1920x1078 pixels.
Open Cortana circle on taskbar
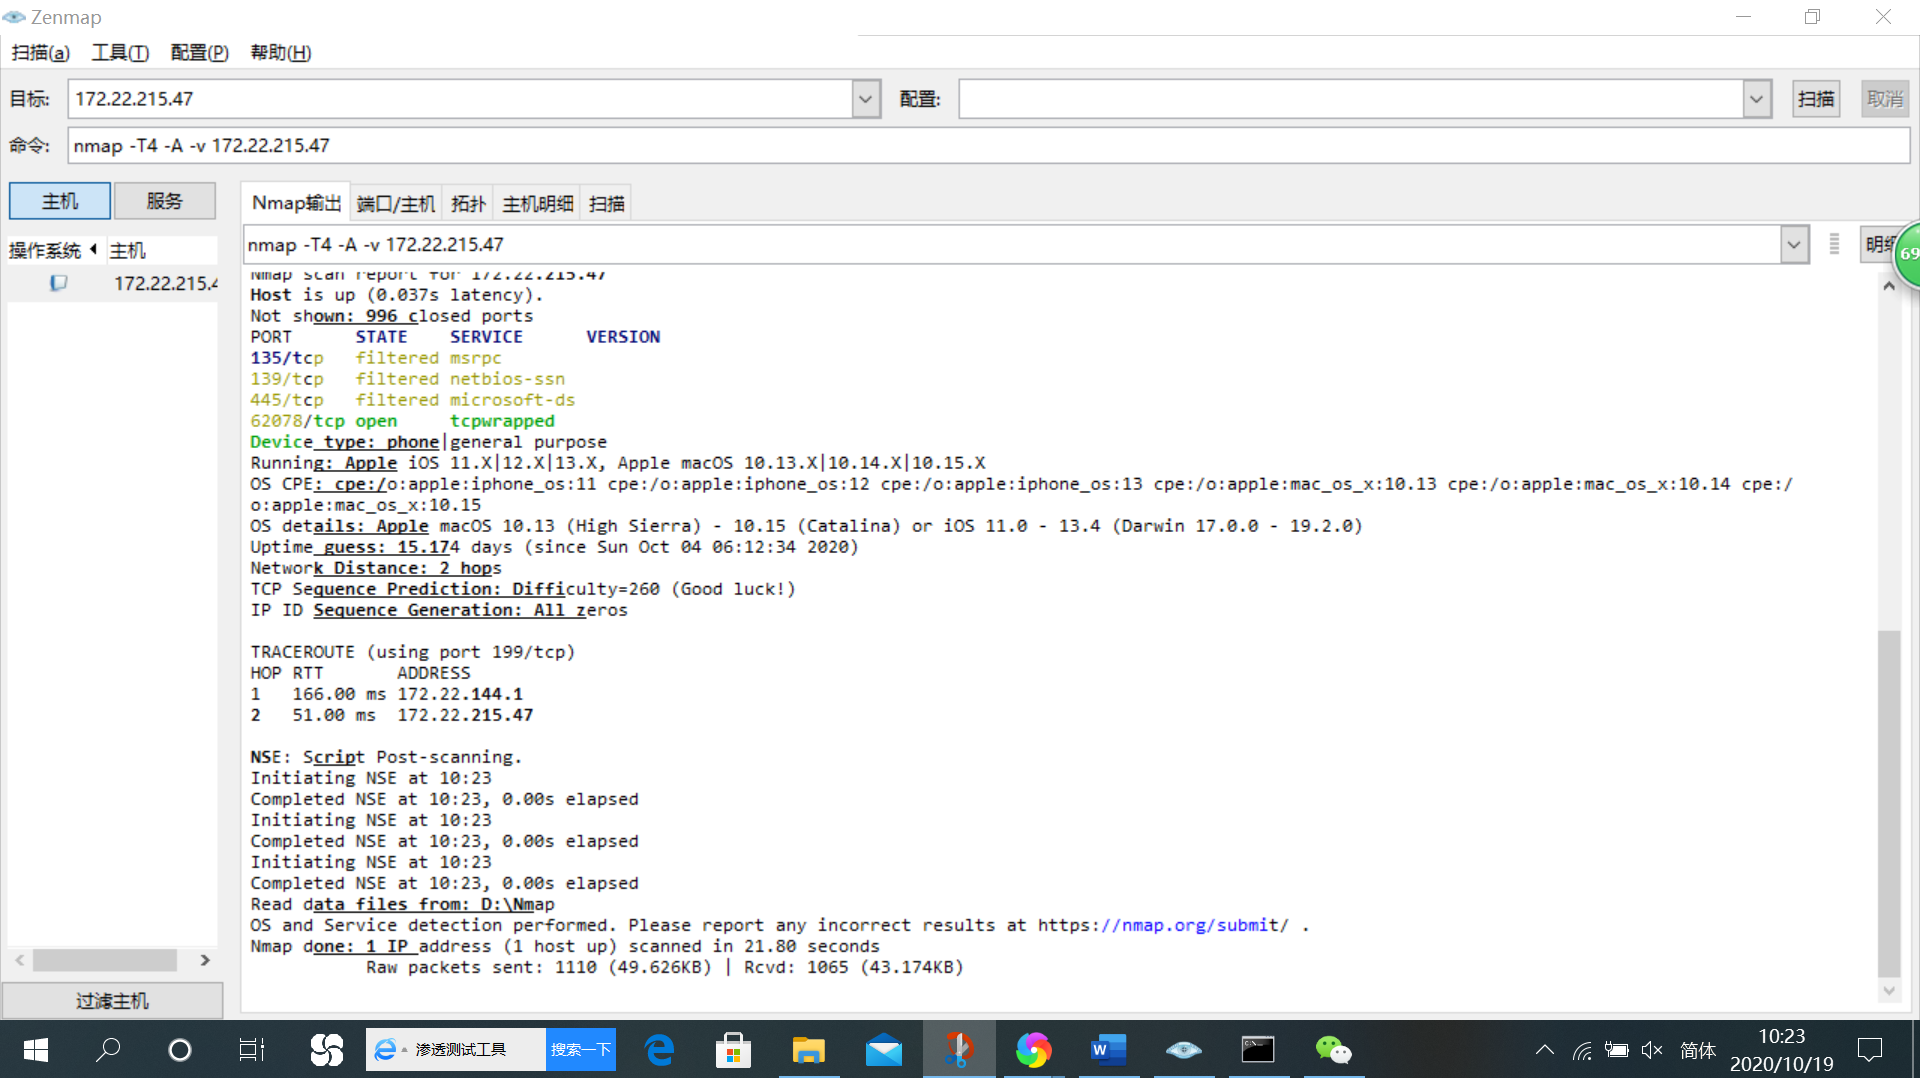tap(180, 1049)
